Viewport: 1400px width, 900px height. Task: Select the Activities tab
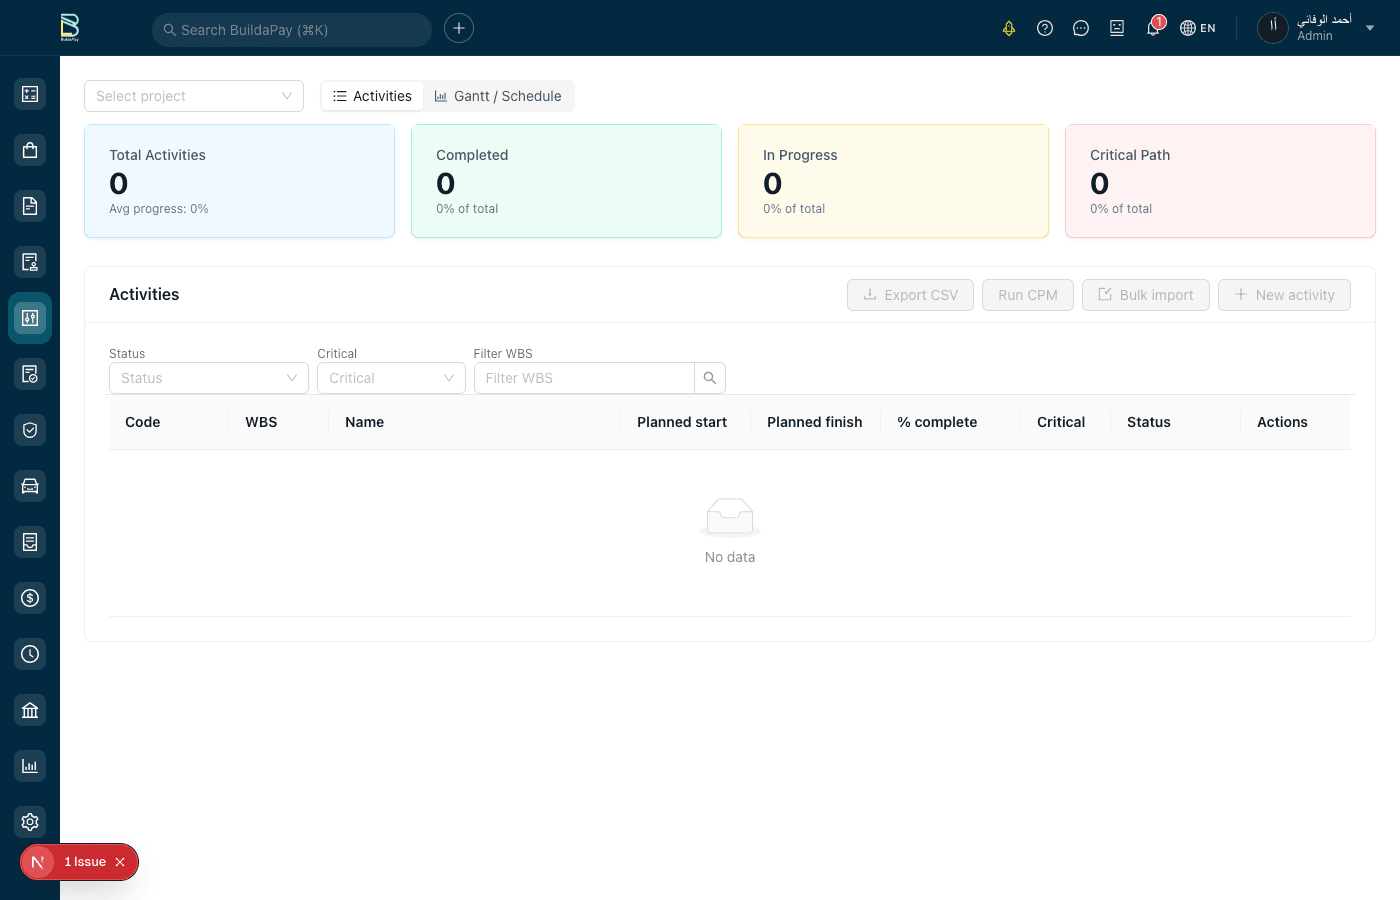click(x=372, y=96)
